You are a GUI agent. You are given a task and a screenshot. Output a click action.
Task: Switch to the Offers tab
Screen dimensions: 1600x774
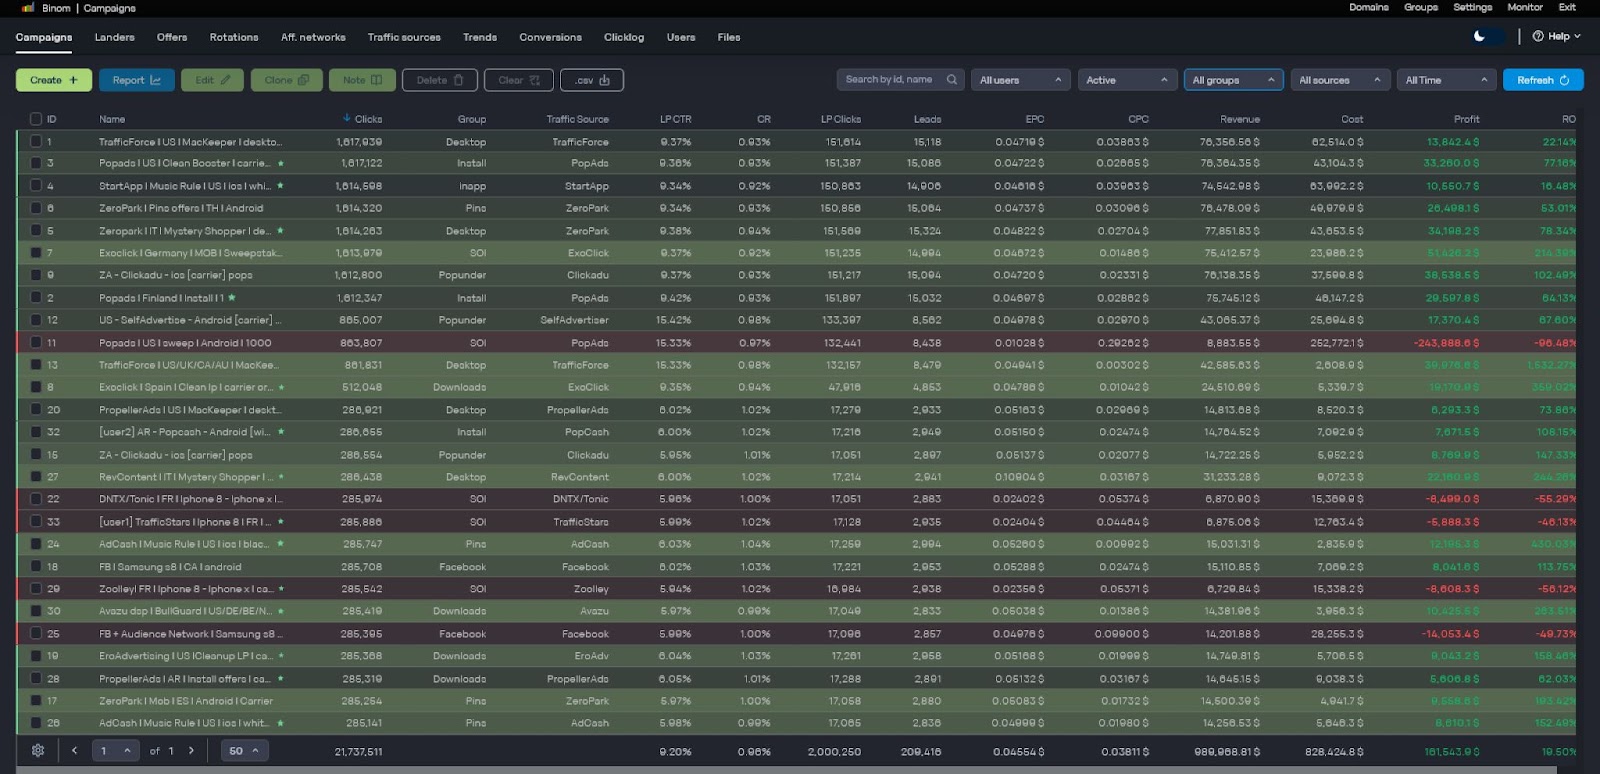pyautogui.click(x=172, y=37)
